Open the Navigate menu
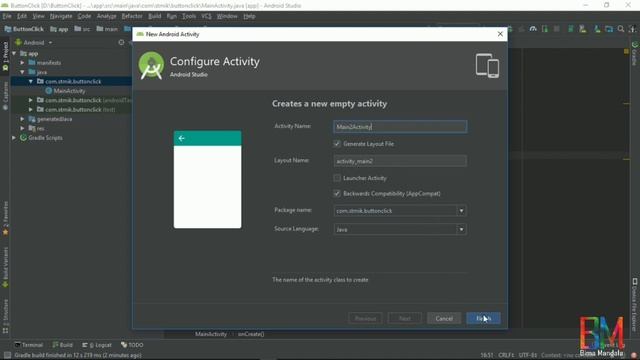The height and width of the screenshot is (360, 640). point(61,16)
